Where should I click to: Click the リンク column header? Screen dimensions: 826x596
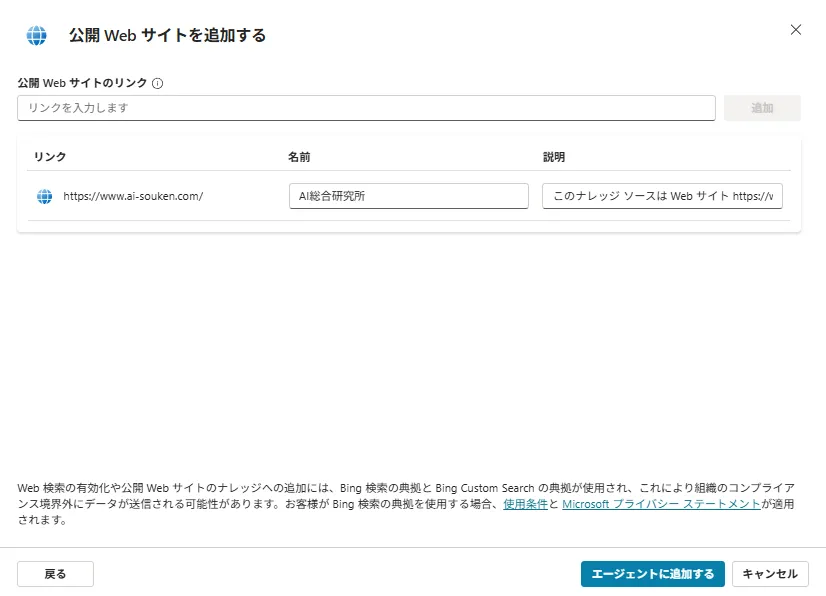(x=48, y=156)
